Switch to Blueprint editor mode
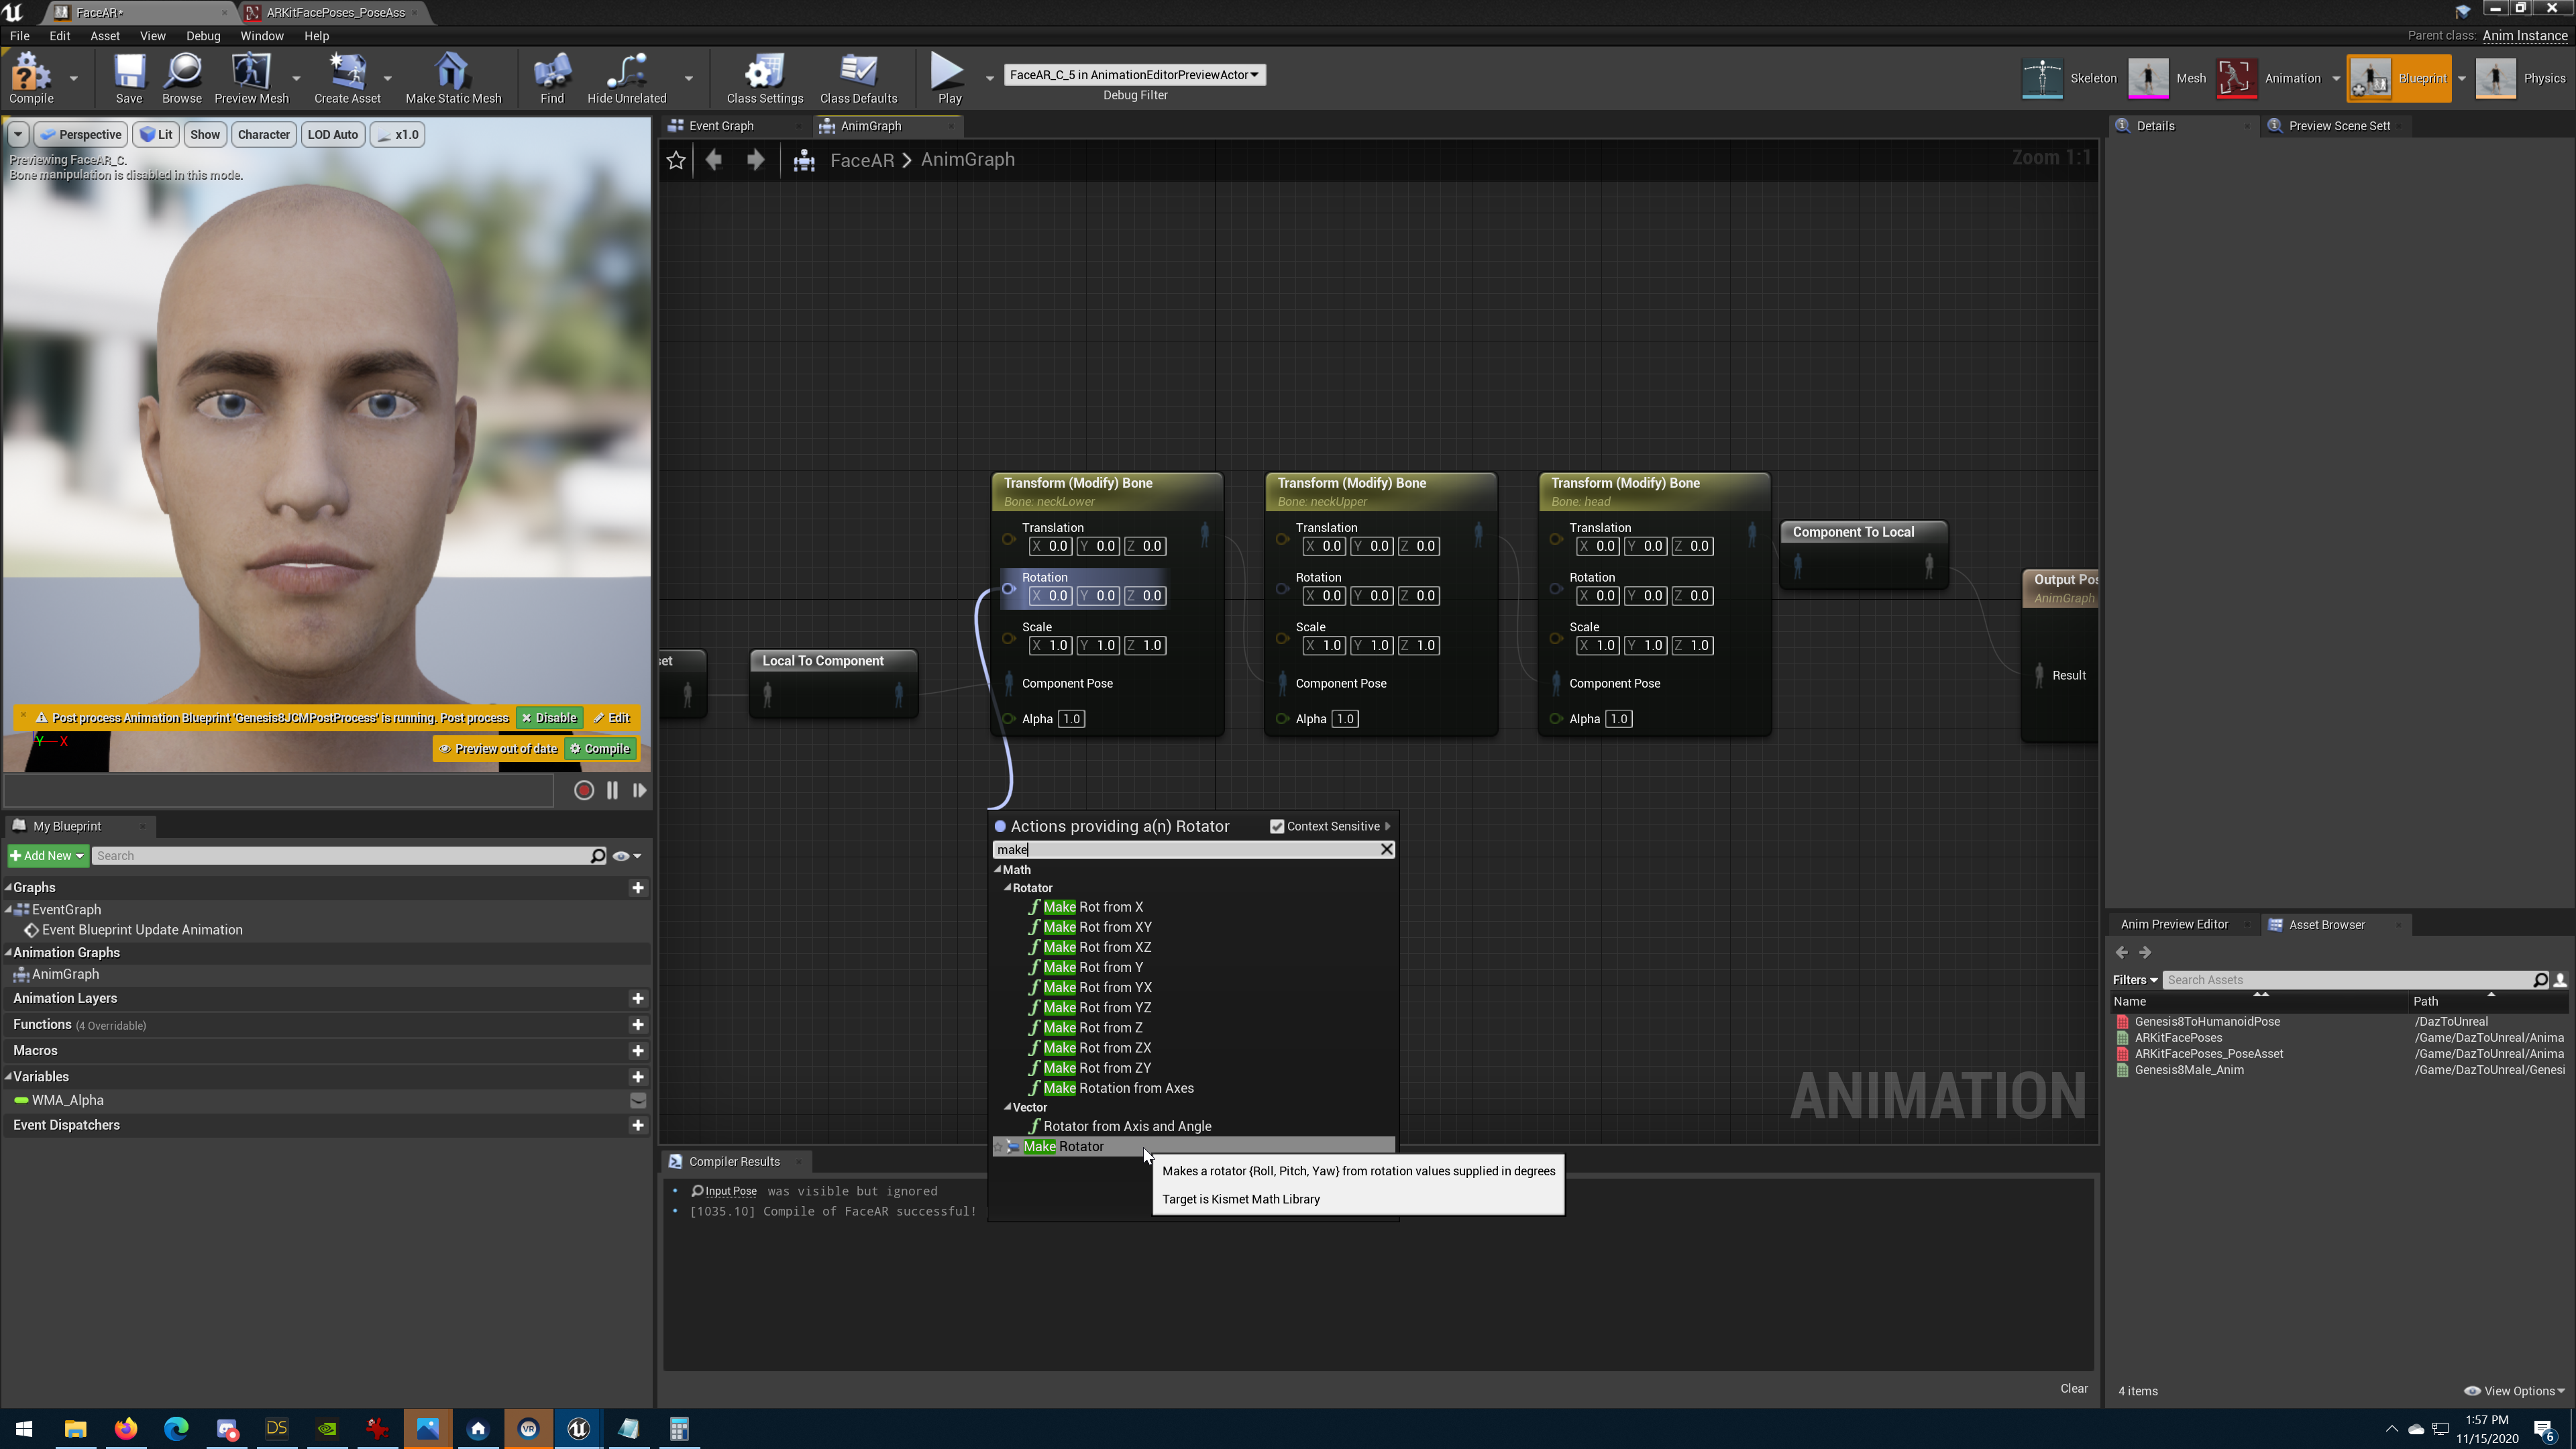 click(x=2399, y=78)
